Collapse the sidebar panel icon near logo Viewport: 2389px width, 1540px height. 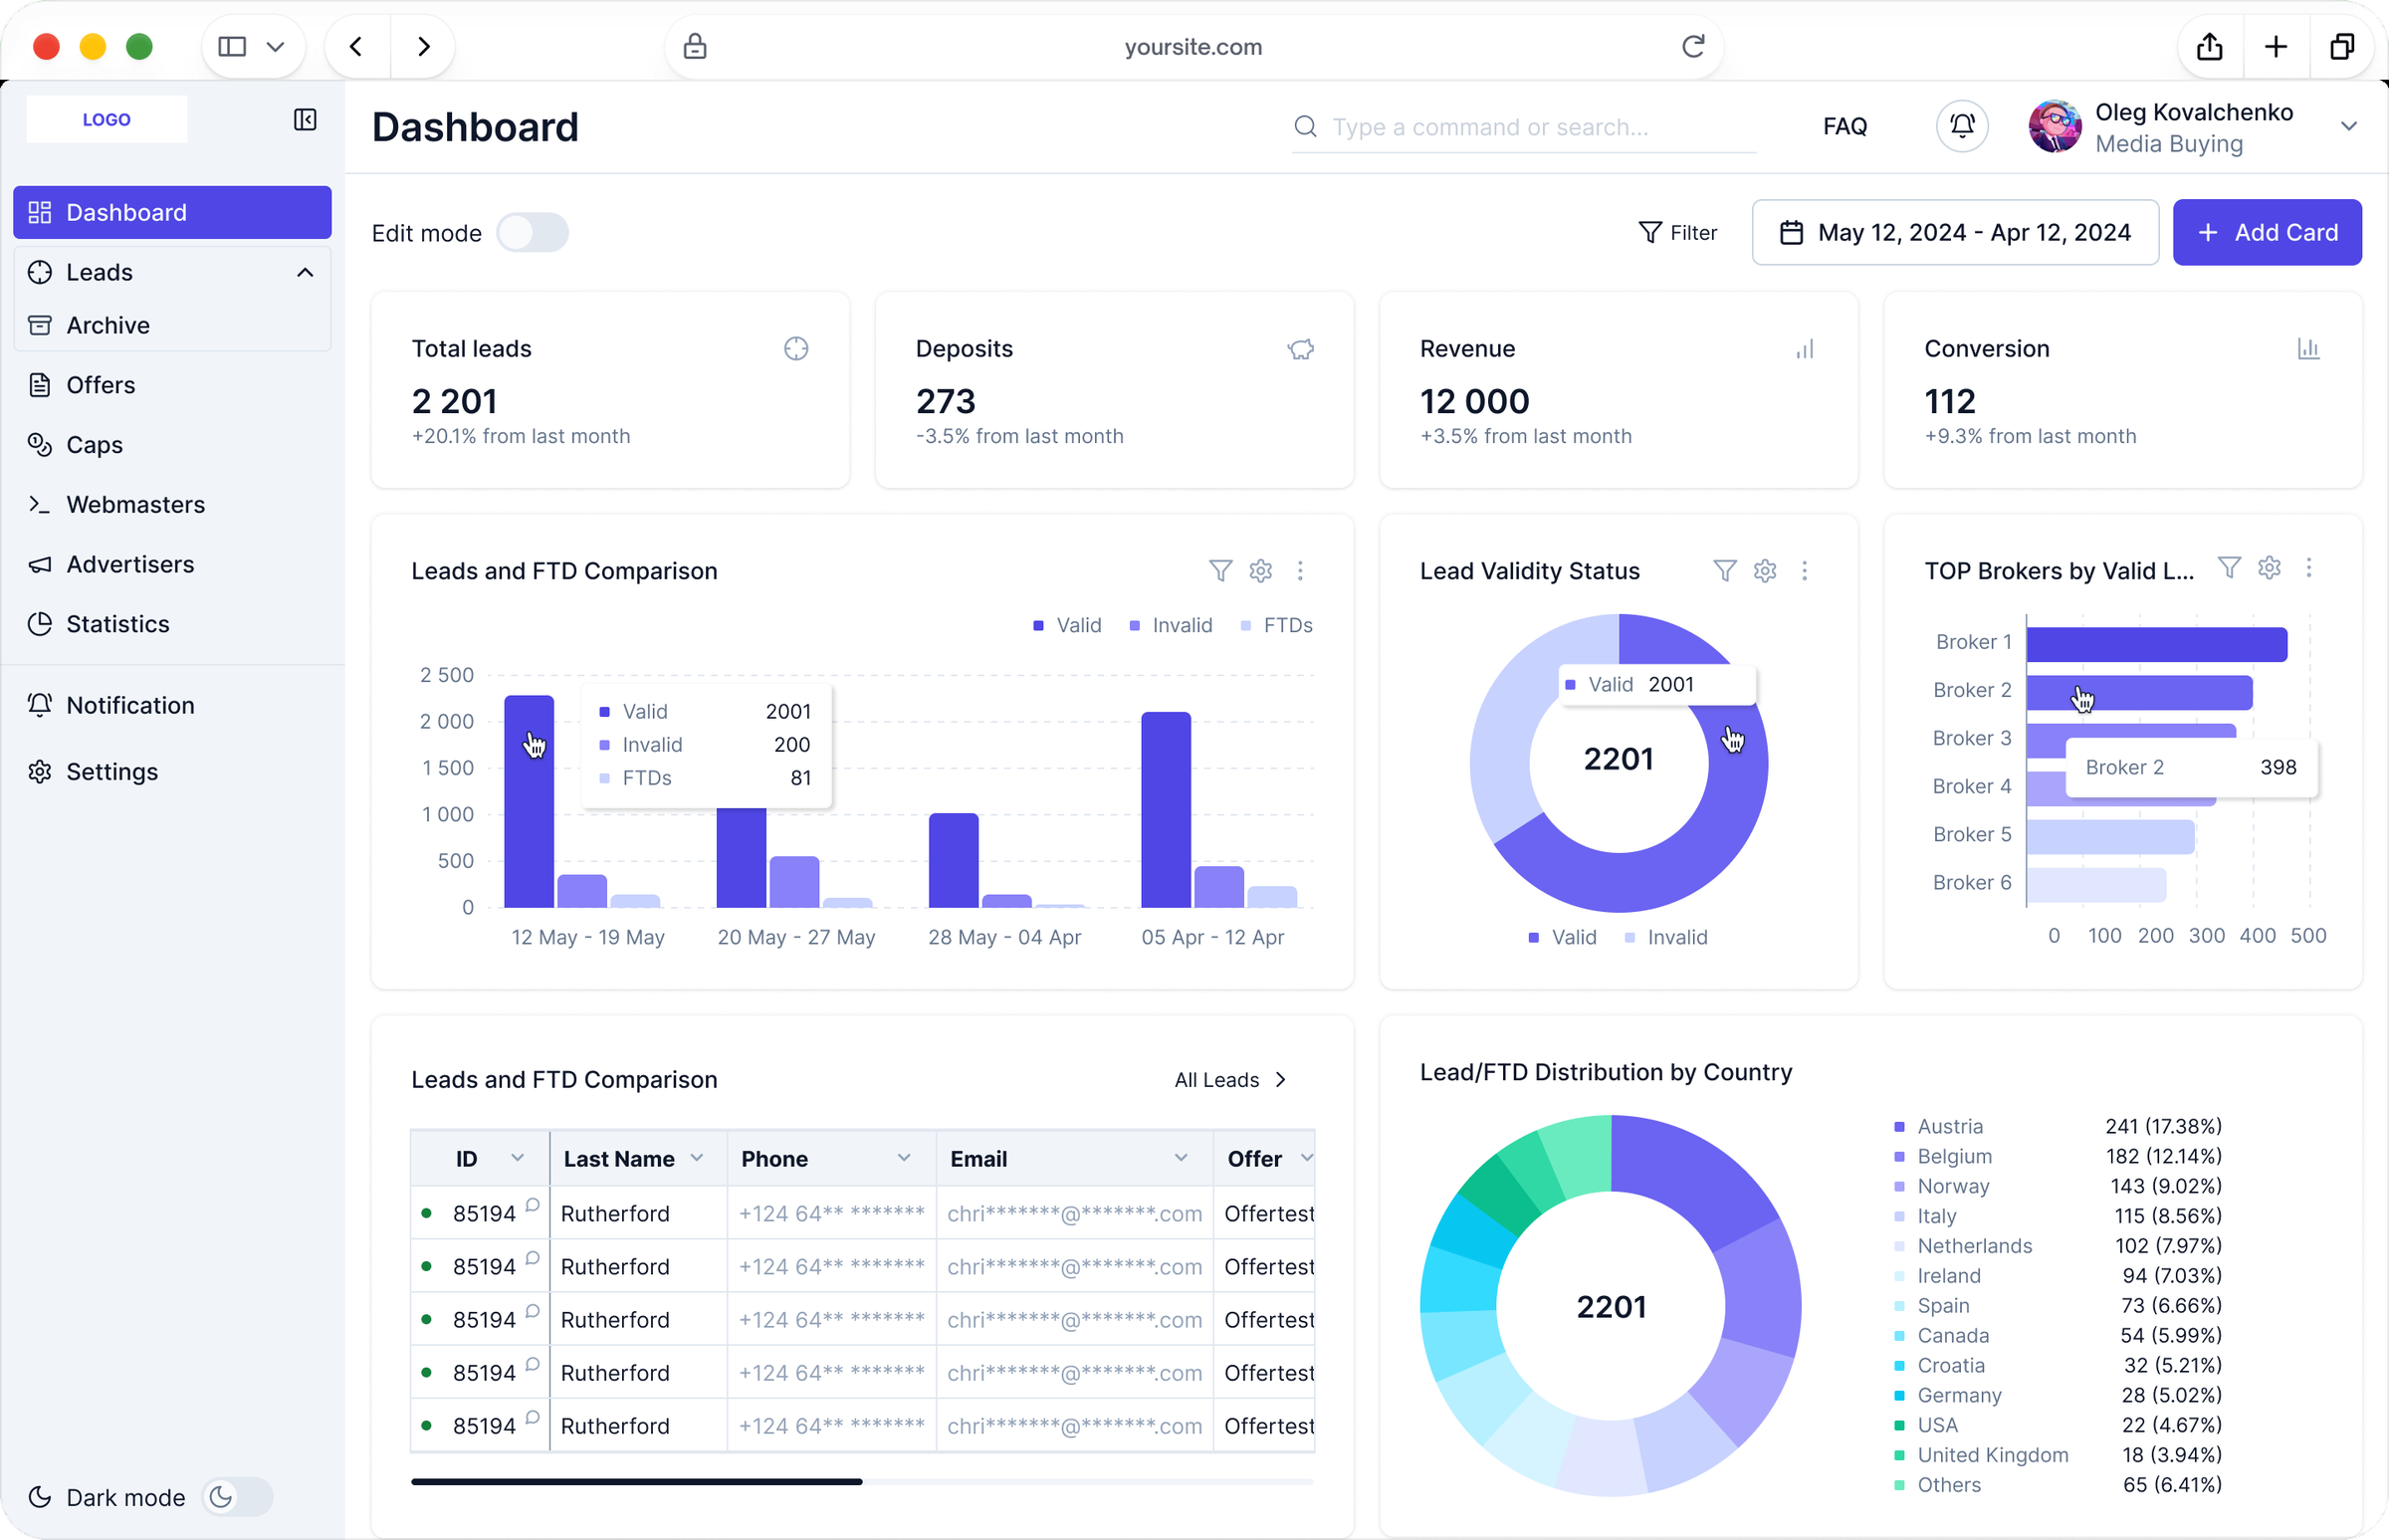pyautogui.click(x=305, y=120)
